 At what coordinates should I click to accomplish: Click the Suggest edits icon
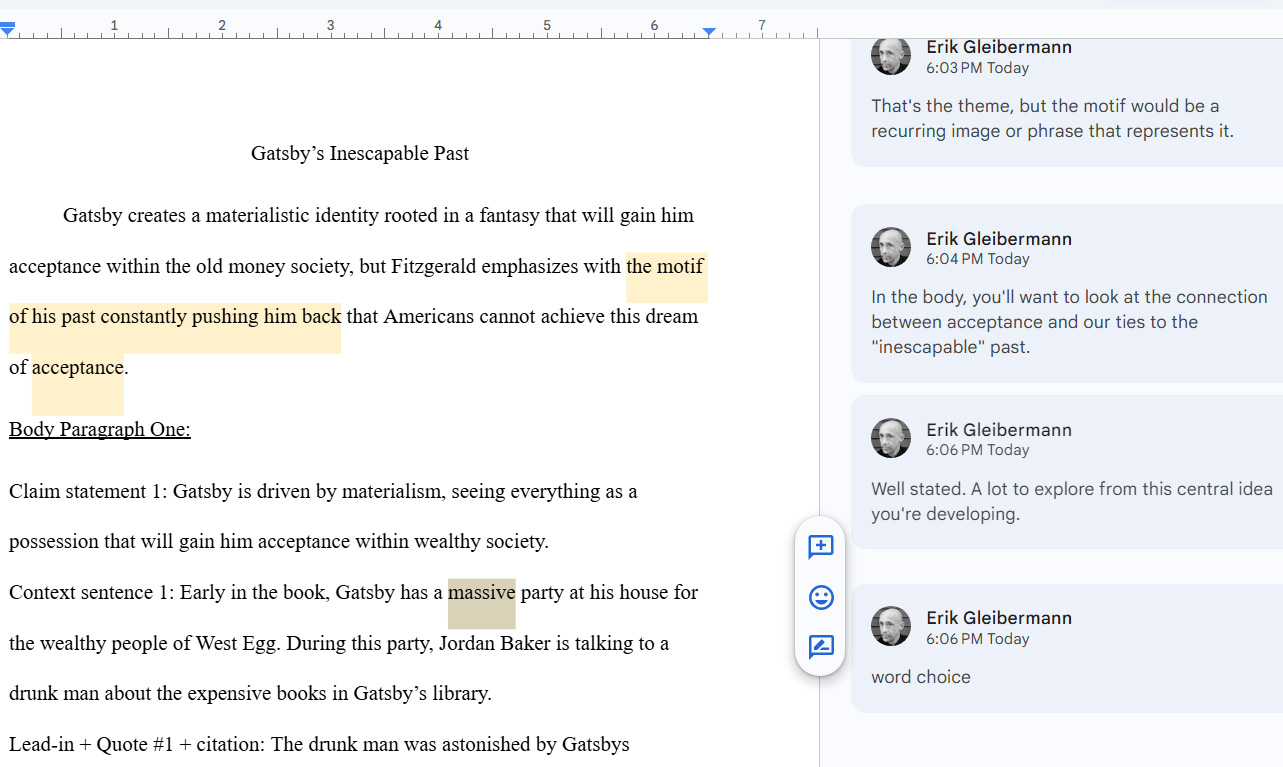pyautogui.click(x=820, y=646)
